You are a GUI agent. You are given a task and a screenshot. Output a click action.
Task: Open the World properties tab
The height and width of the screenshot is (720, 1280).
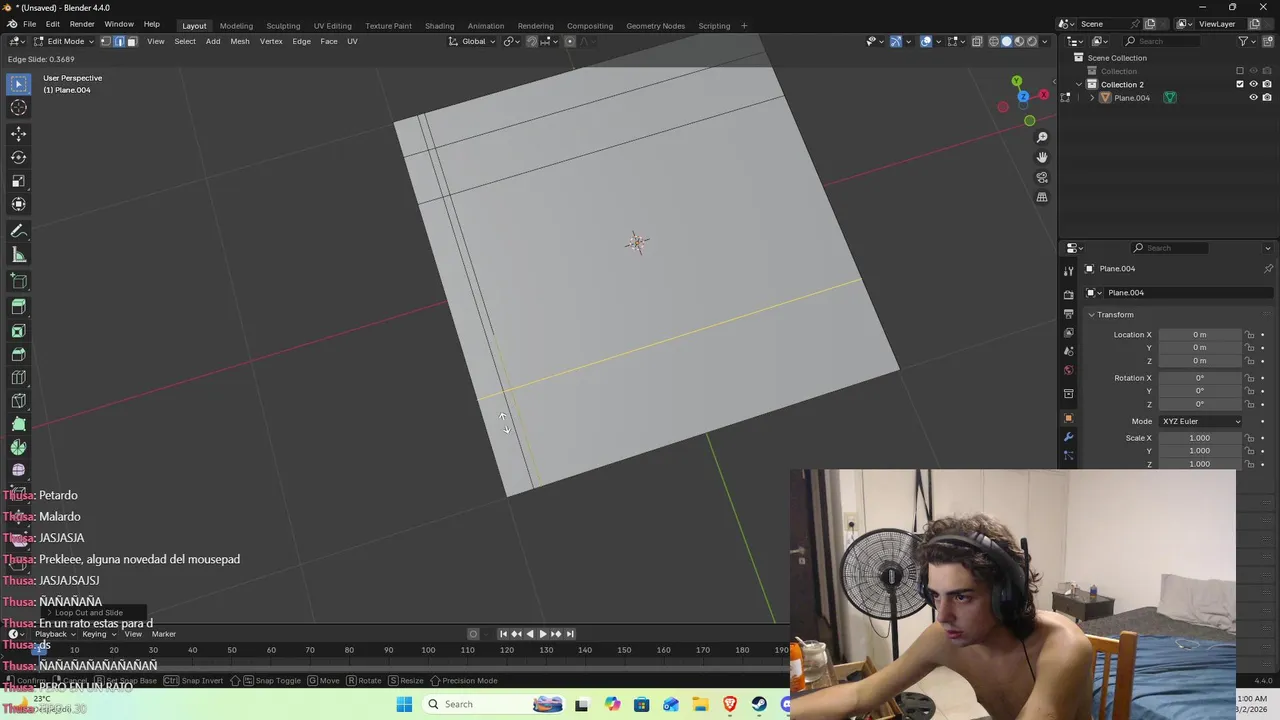1068,370
